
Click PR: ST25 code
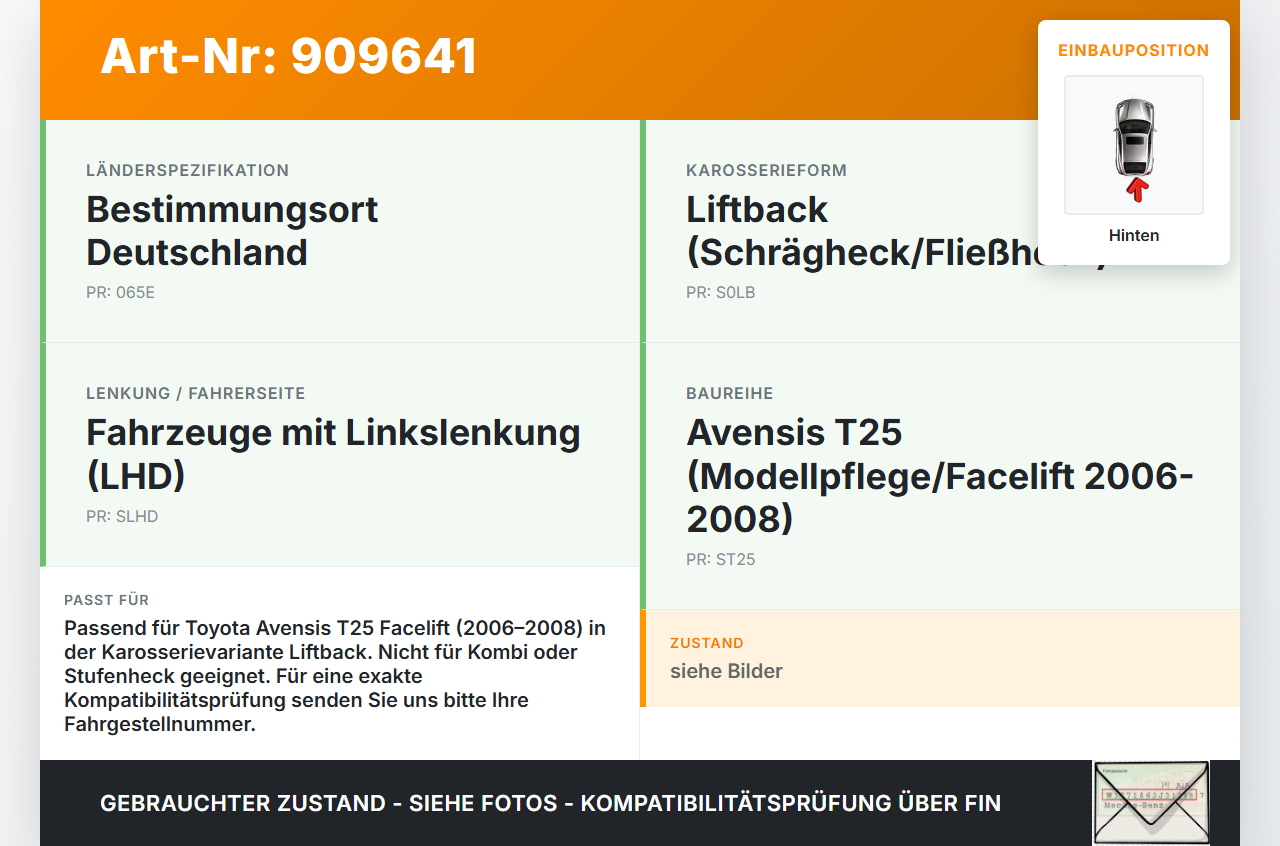721,560
